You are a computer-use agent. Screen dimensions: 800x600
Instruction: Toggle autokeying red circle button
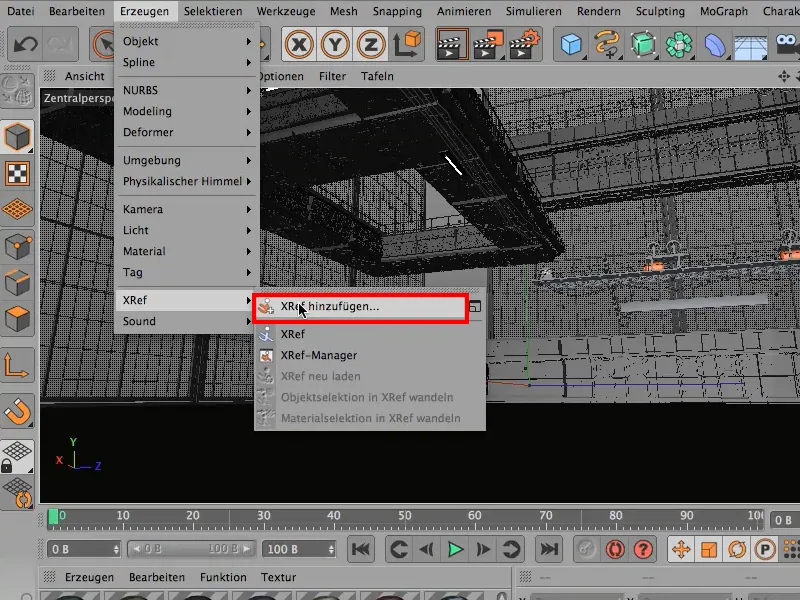[x=615, y=549]
